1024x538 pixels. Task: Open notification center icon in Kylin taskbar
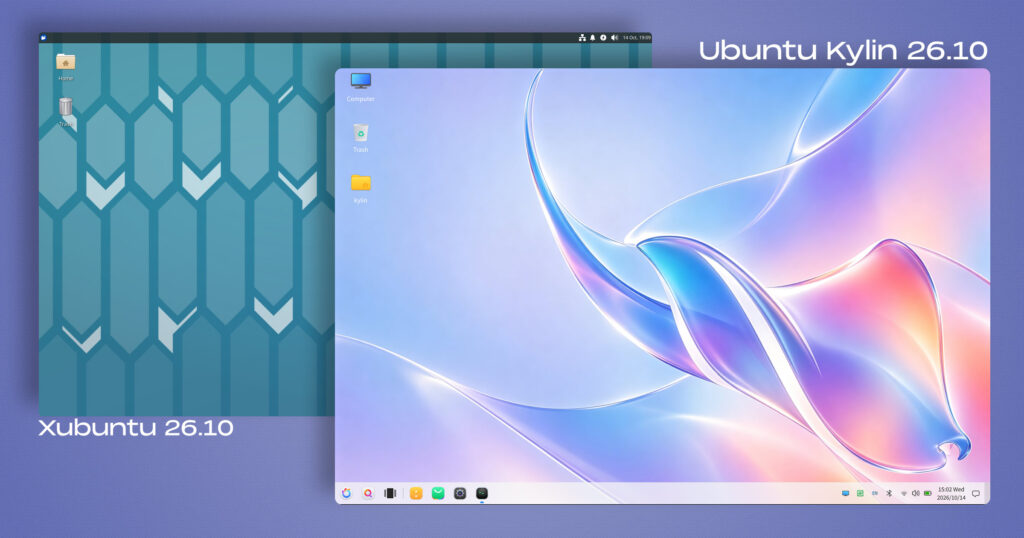click(x=976, y=494)
